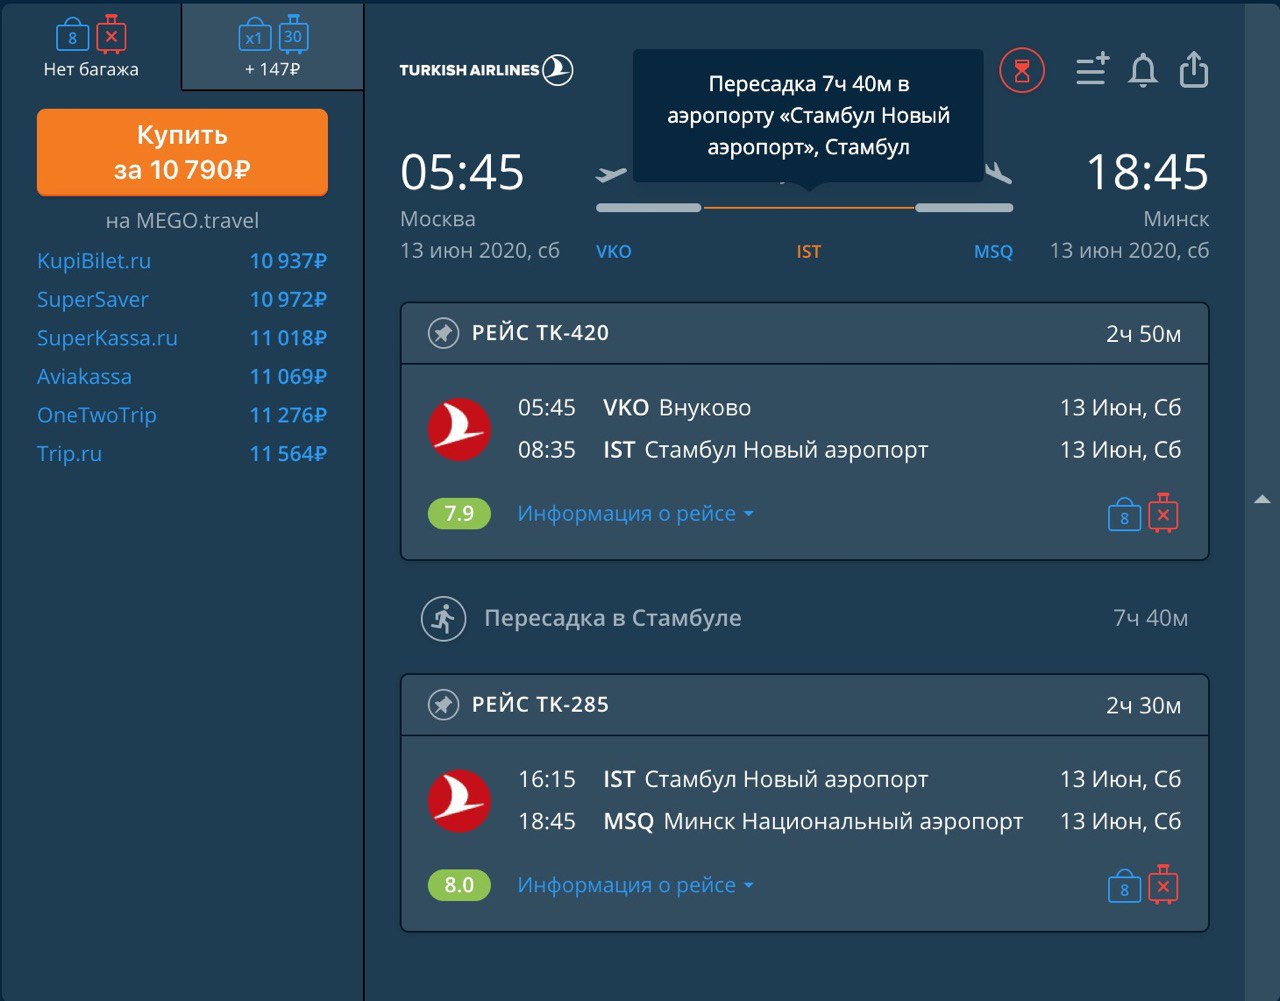The height and width of the screenshot is (1001, 1280).
Task: Click the orange 'Купить за 10 790₽' button
Action: coord(182,152)
